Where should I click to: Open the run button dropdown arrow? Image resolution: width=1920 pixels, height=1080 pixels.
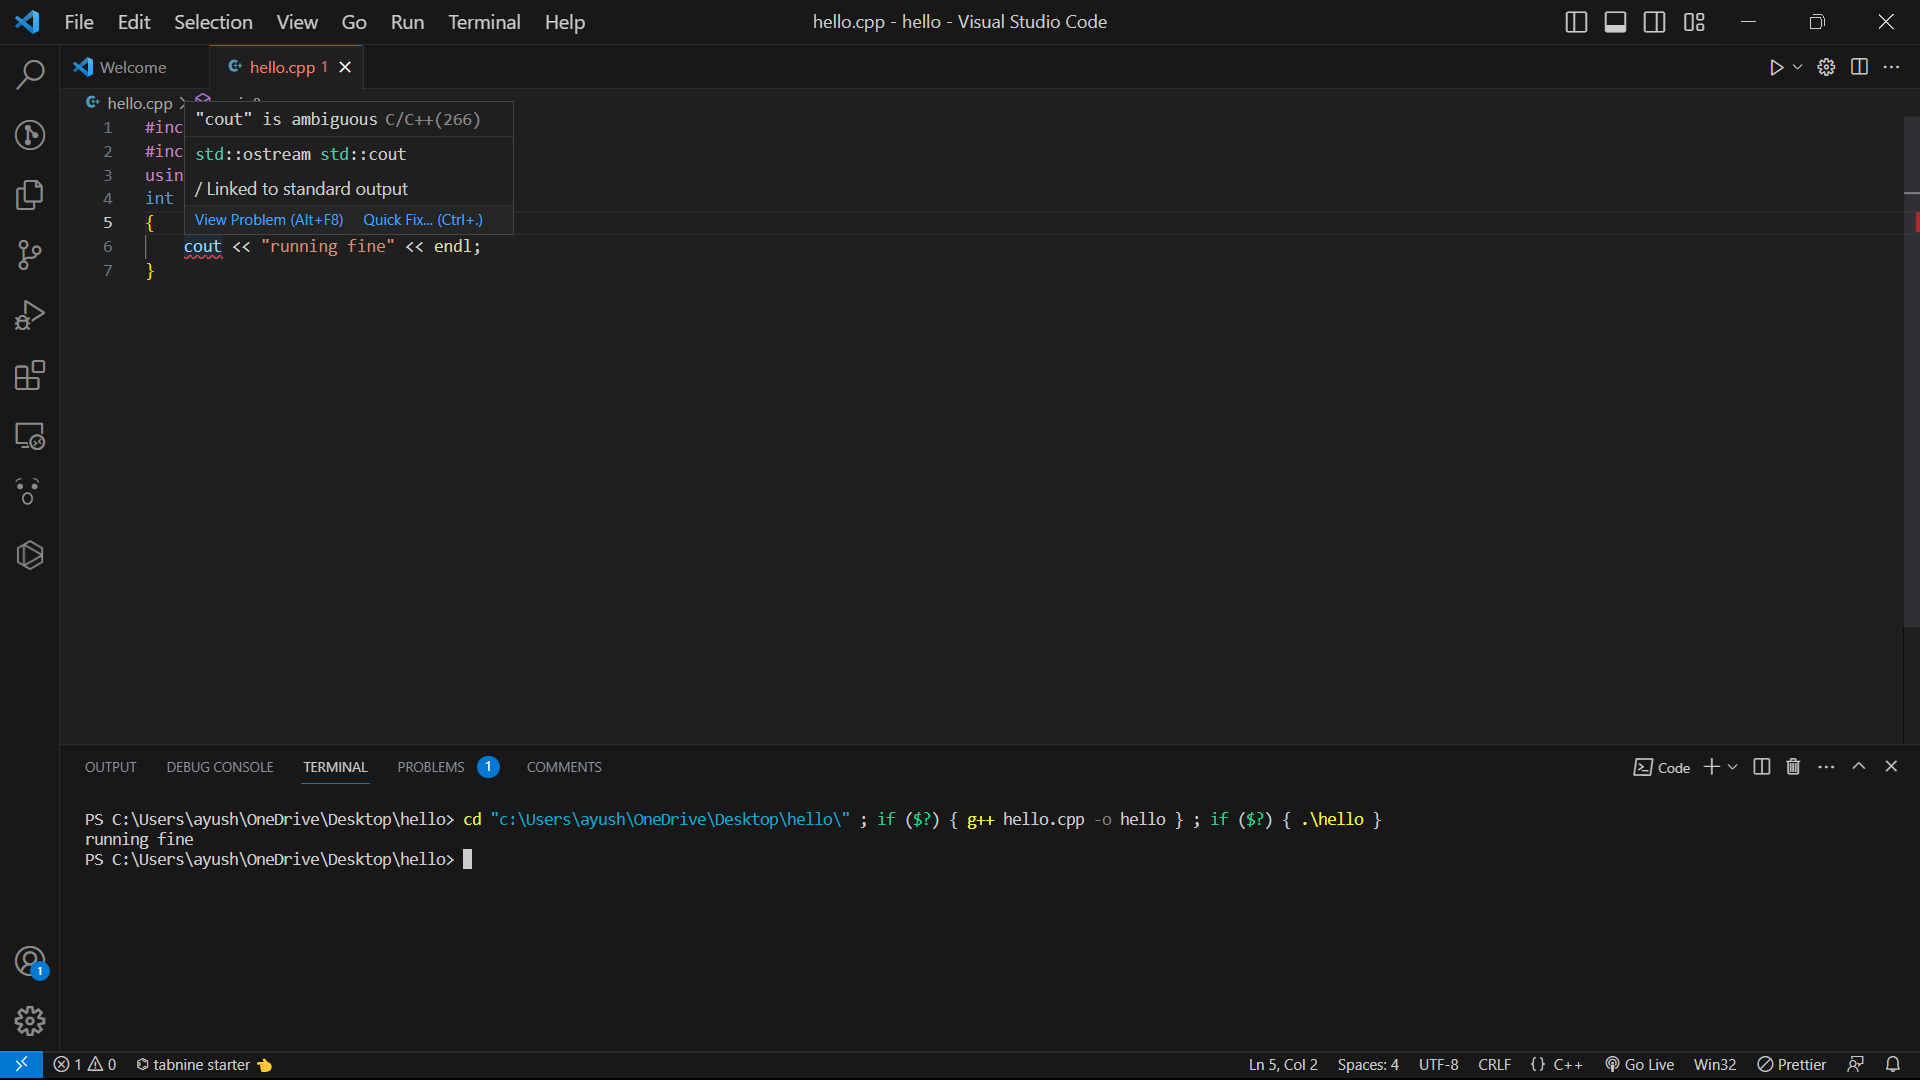tap(1797, 67)
